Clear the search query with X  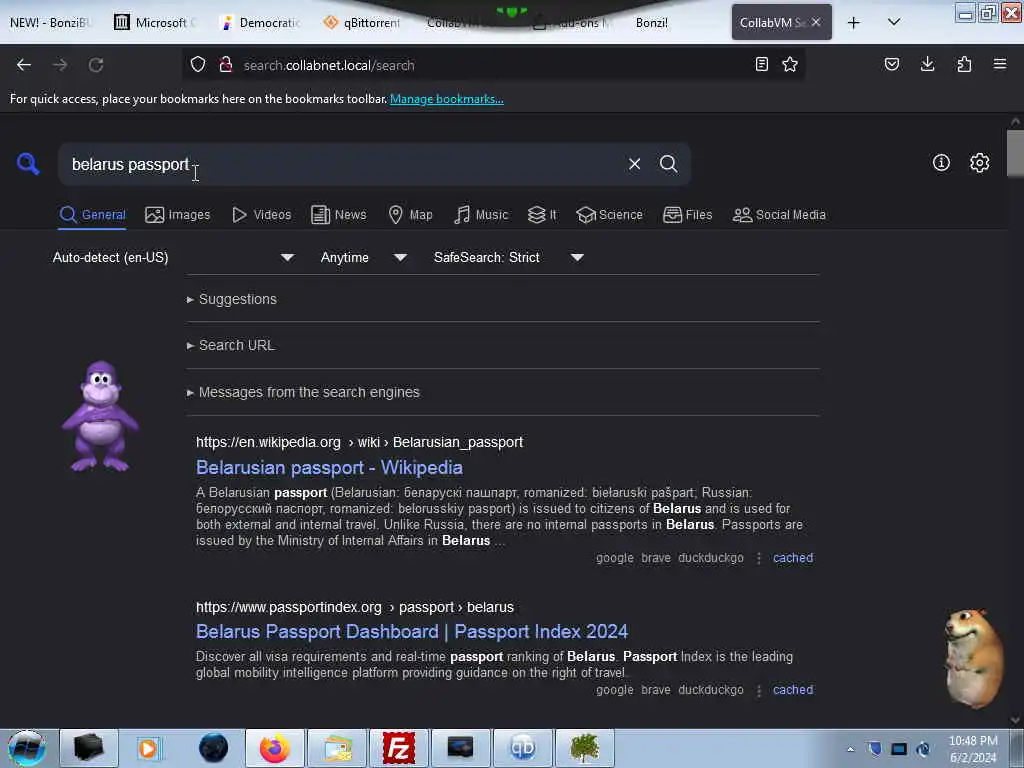pyautogui.click(x=634, y=164)
